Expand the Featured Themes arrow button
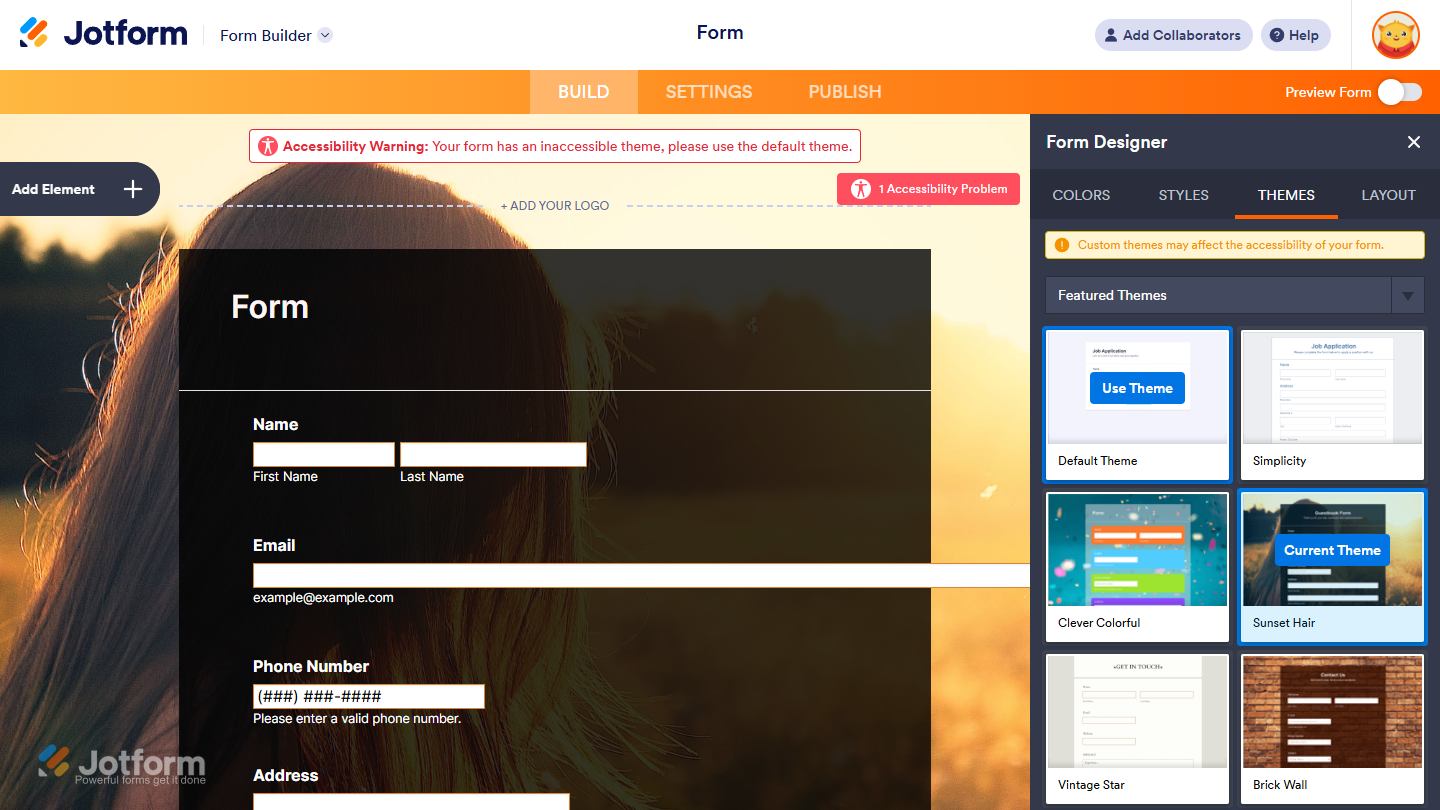This screenshot has height=810, width=1440. point(1408,295)
